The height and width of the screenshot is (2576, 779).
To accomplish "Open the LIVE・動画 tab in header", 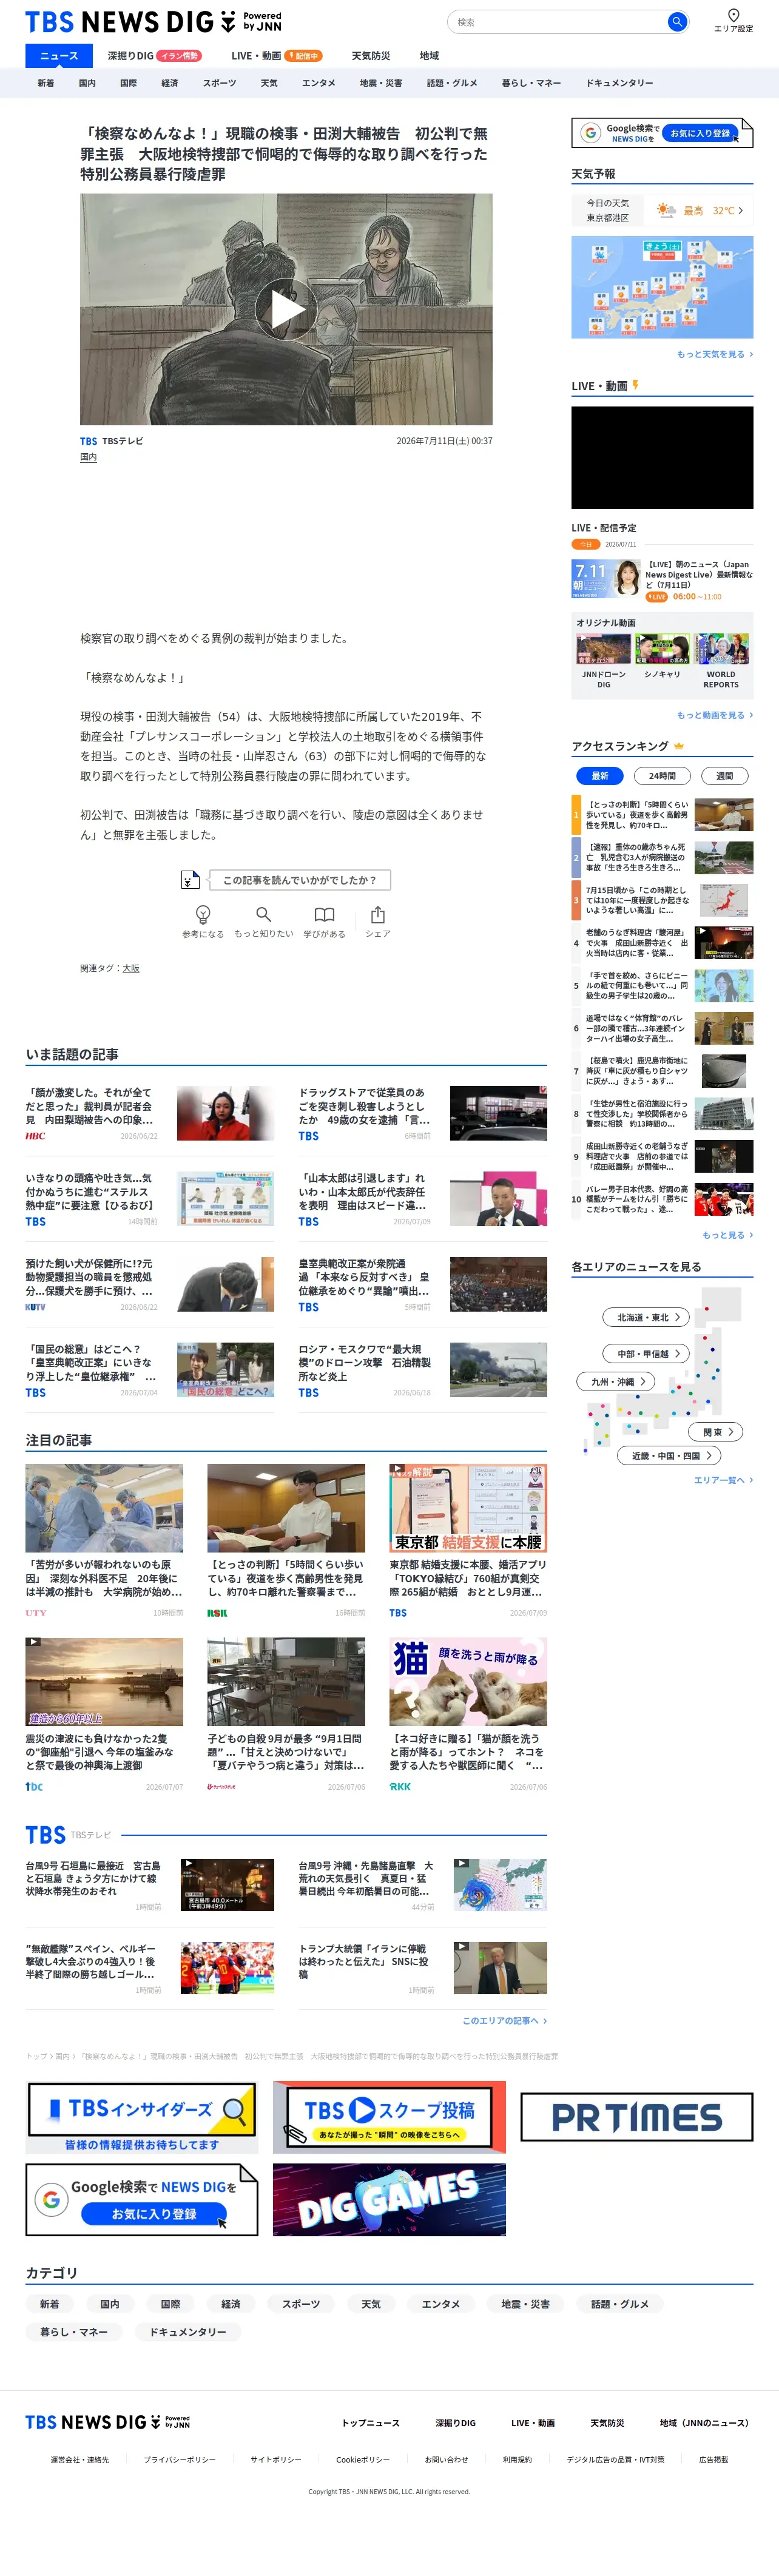I will tap(276, 56).
